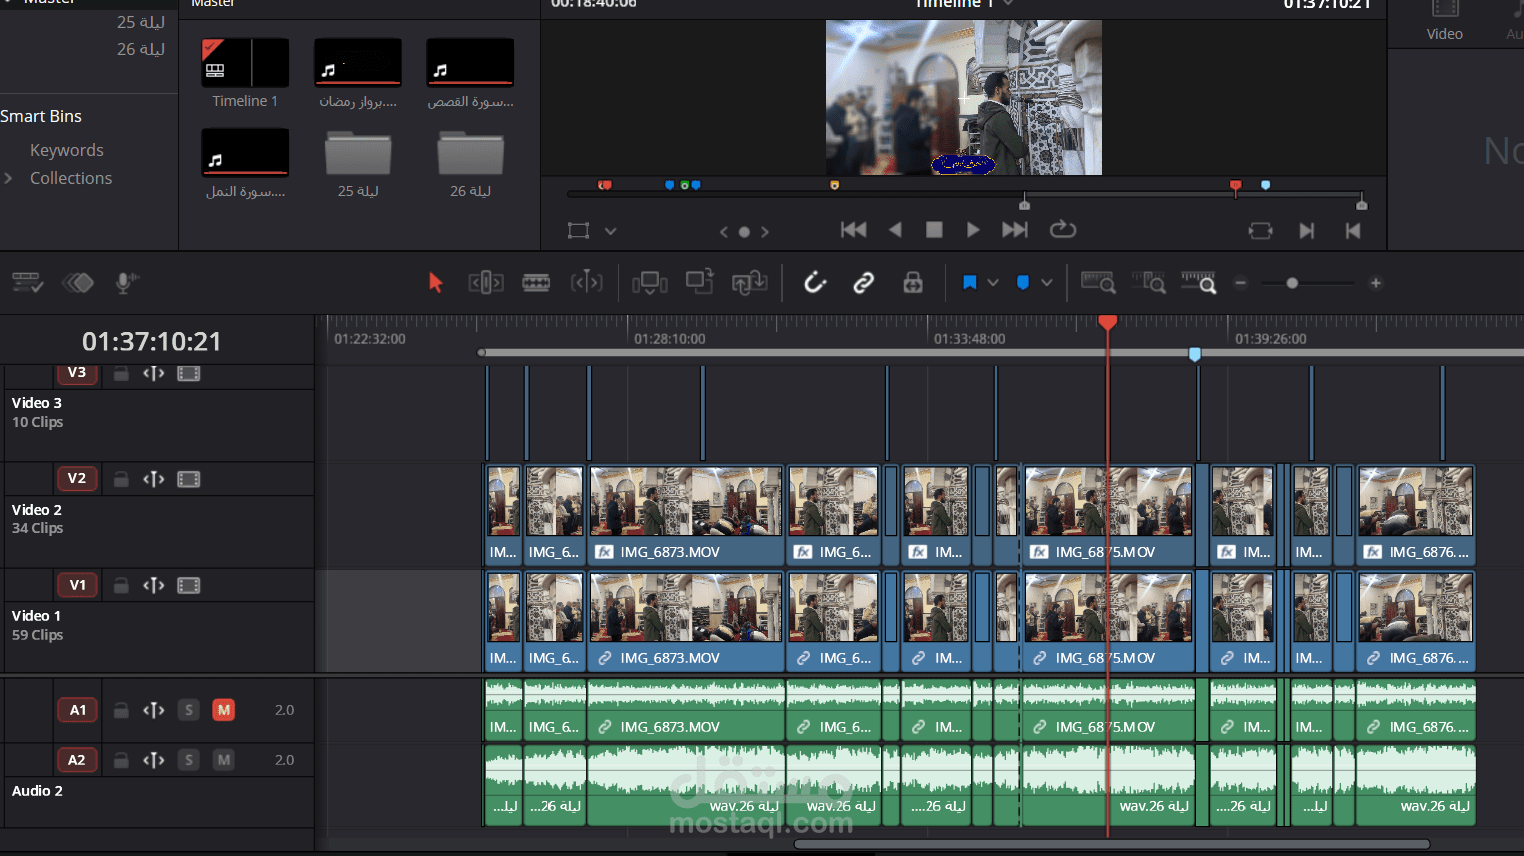Image resolution: width=1524 pixels, height=856 pixels.
Task: Click the Replace Clip toolbar icon
Action: pos(749,283)
